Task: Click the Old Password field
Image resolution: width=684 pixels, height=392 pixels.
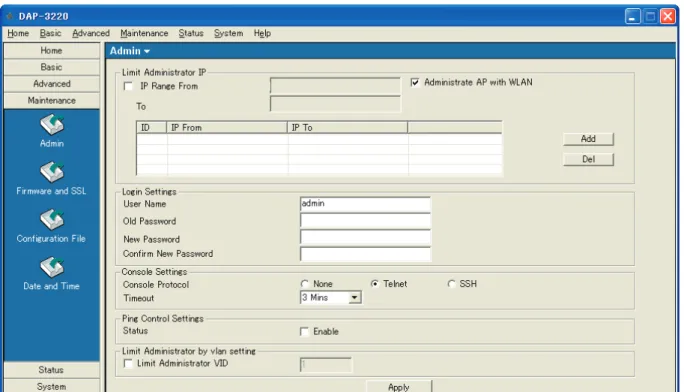Action: tap(365, 221)
